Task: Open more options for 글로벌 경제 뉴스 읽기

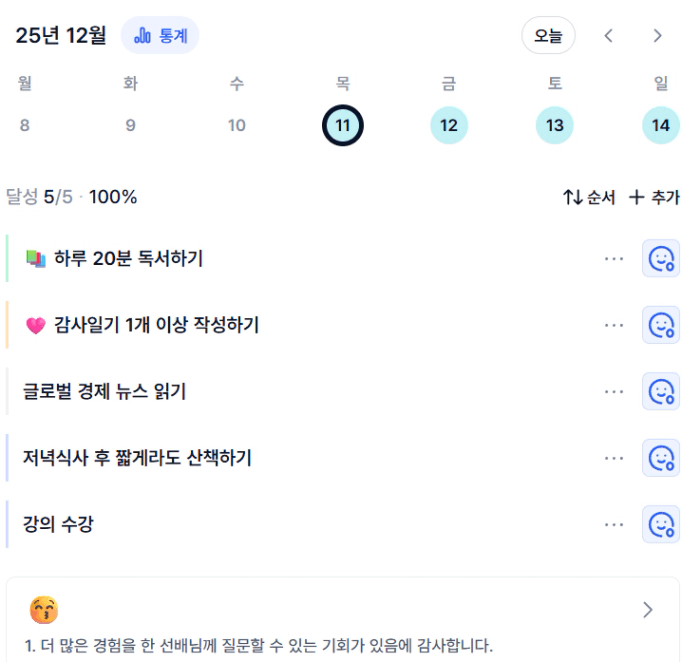Action: pyautogui.click(x=614, y=391)
